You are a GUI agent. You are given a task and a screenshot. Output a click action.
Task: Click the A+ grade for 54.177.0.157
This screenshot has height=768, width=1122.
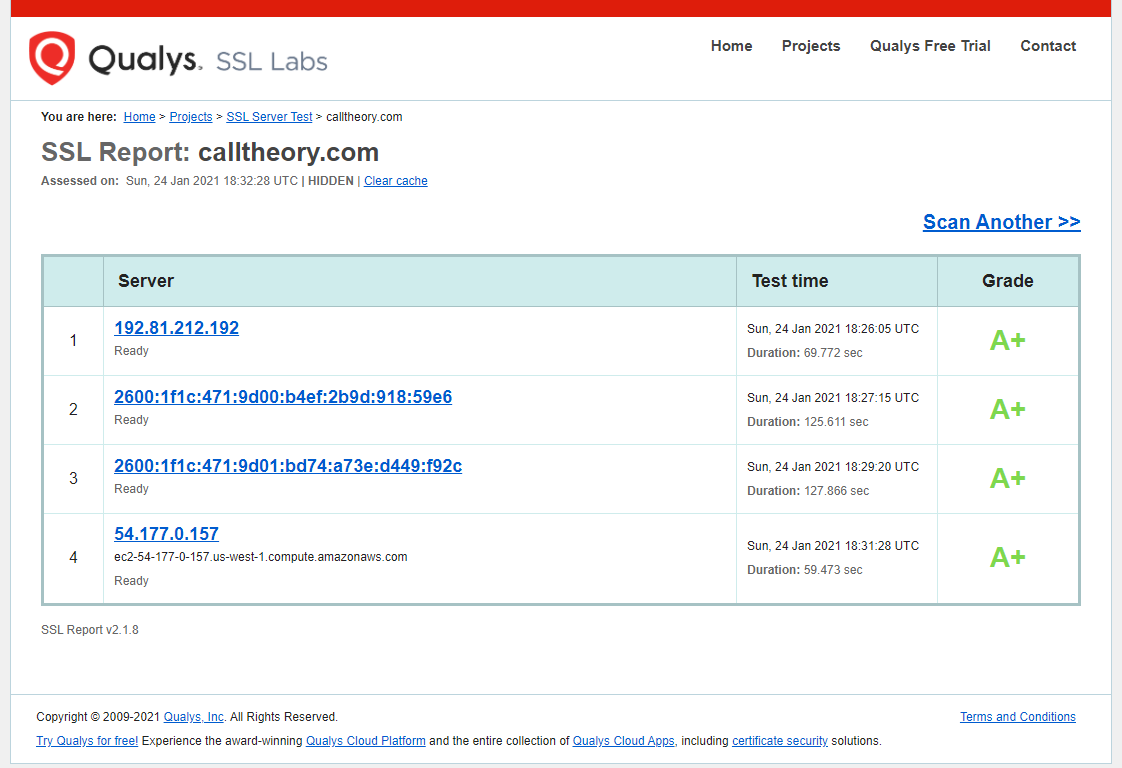pos(1008,557)
